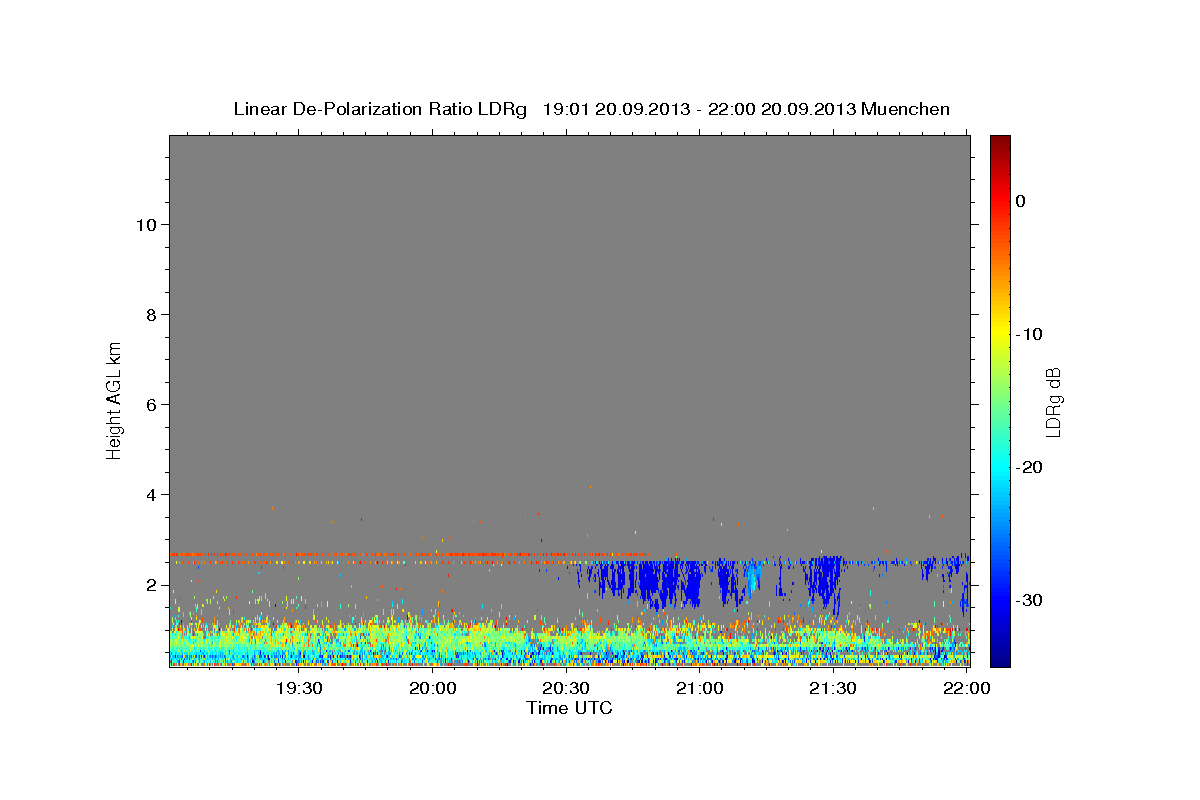Image resolution: width=1200 pixels, height=800 pixels.
Task: Click the '21:30' time axis label
Action: click(832, 688)
